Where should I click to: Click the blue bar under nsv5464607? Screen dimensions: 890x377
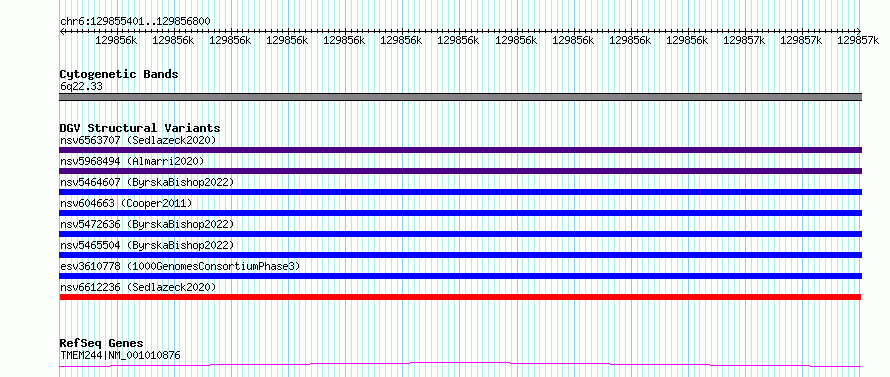[x=460, y=192]
